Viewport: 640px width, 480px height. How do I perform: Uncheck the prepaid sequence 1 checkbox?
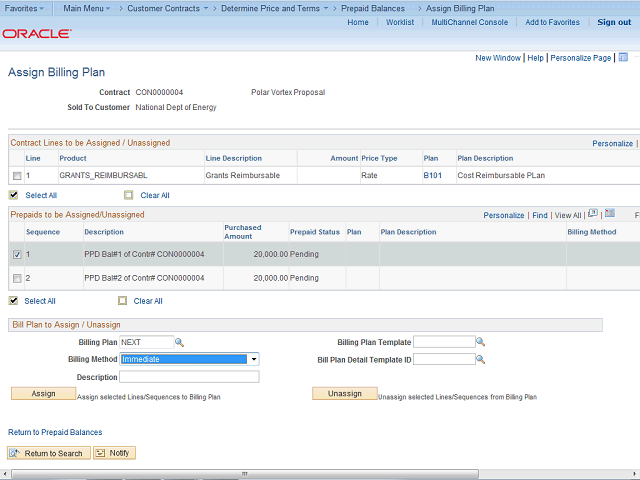(16, 255)
